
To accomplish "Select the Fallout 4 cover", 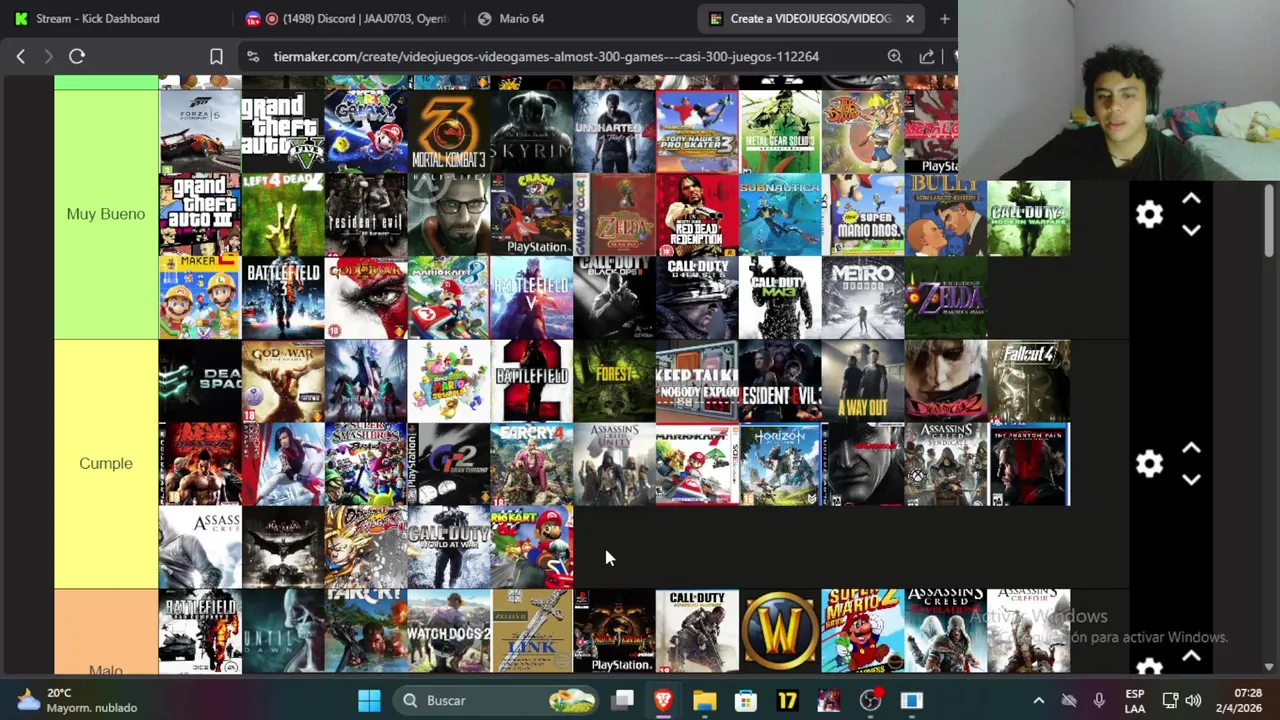I will point(1029,381).
